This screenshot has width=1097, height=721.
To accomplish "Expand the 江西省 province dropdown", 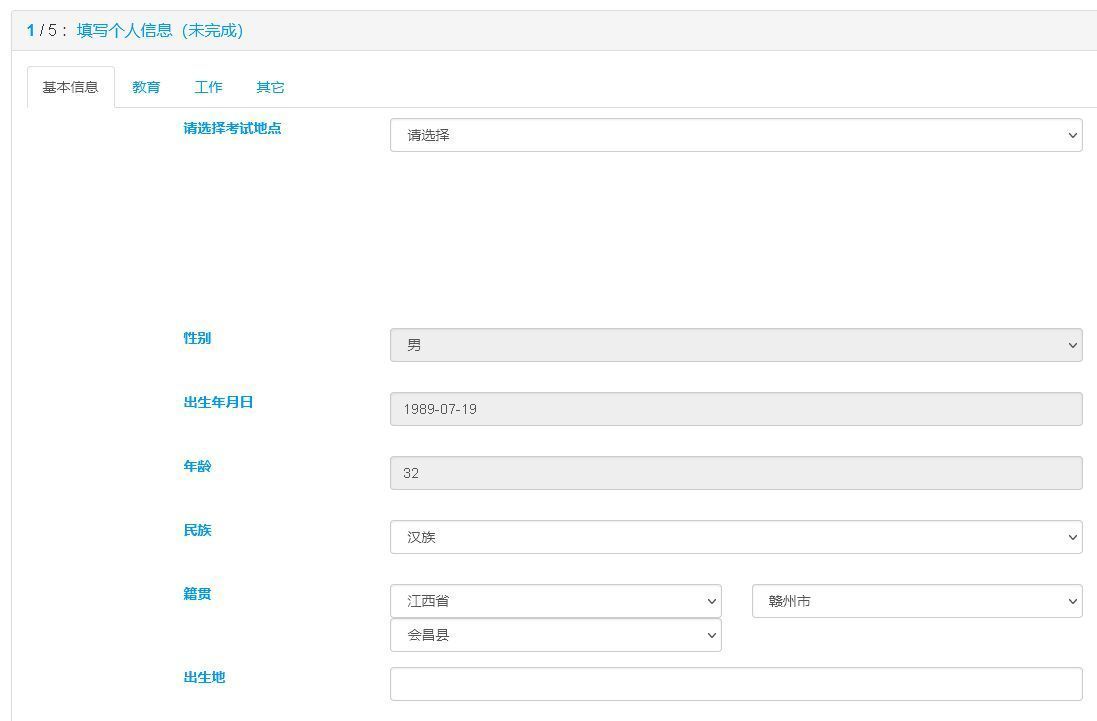I will click(x=555, y=601).
